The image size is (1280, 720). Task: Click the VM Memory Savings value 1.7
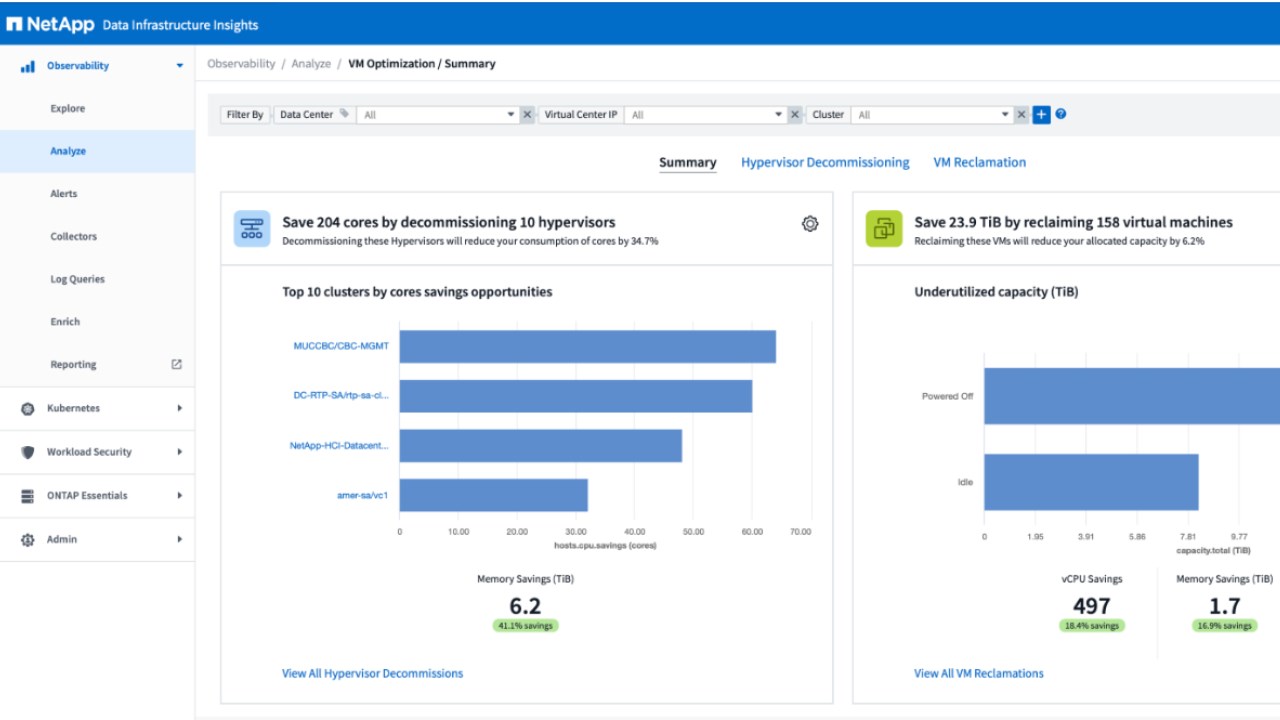(x=1224, y=606)
